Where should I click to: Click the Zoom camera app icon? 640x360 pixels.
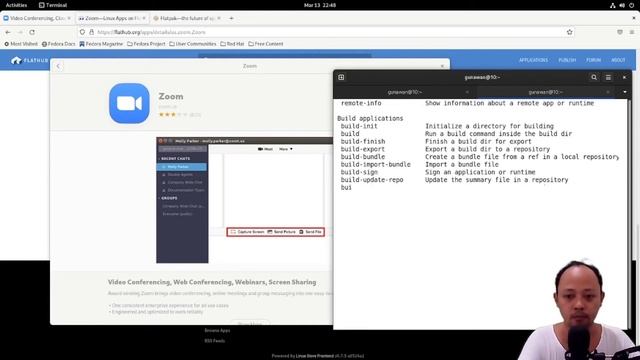coord(129,103)
